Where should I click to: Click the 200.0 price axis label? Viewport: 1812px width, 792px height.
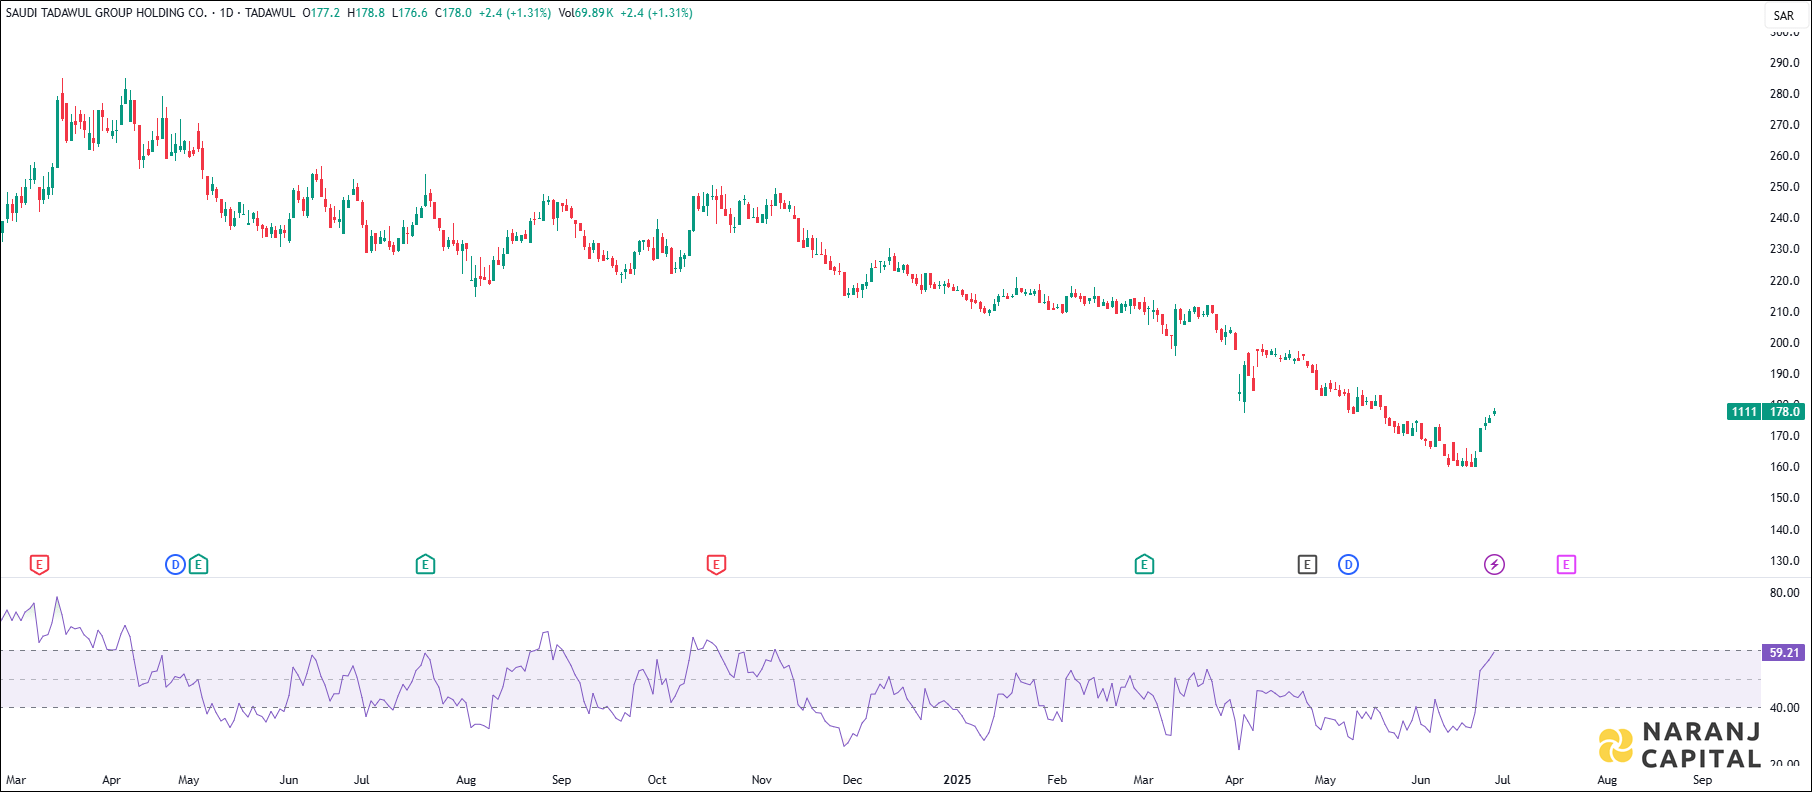[x=1785, y=343]
